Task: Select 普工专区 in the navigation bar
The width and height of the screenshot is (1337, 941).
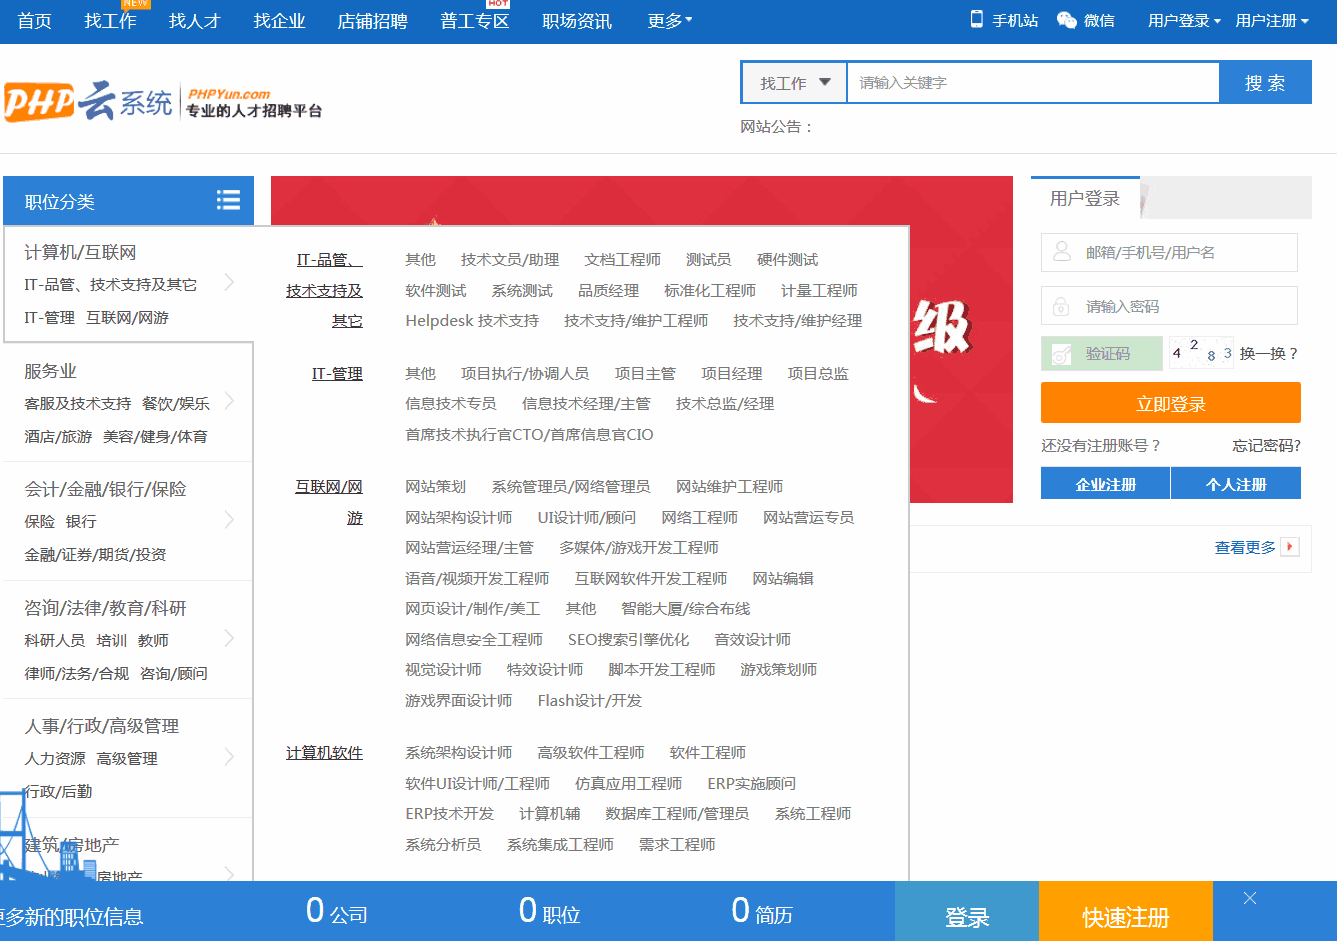Action: 473,20
